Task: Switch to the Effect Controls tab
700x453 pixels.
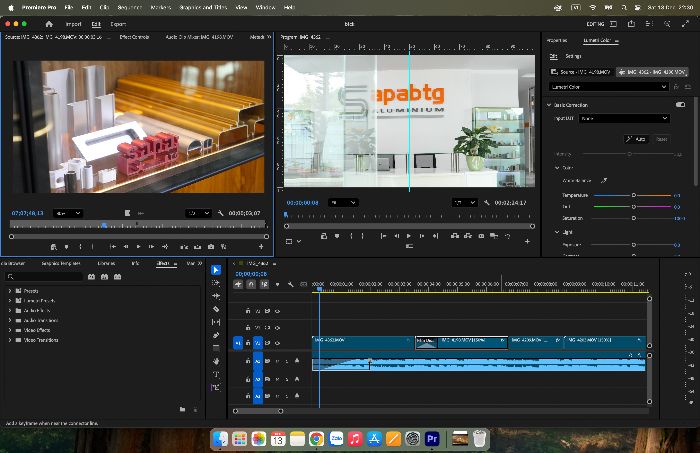Action: [134, 37]
